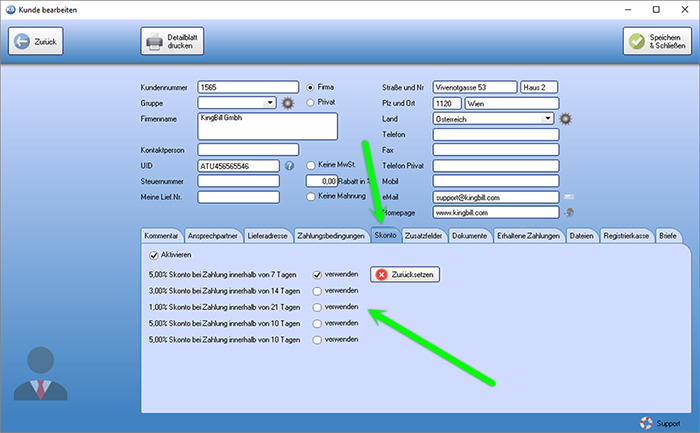Switch to the Lieferadresse tab
The image size is (700, 433).
click(x=267, y=236)
